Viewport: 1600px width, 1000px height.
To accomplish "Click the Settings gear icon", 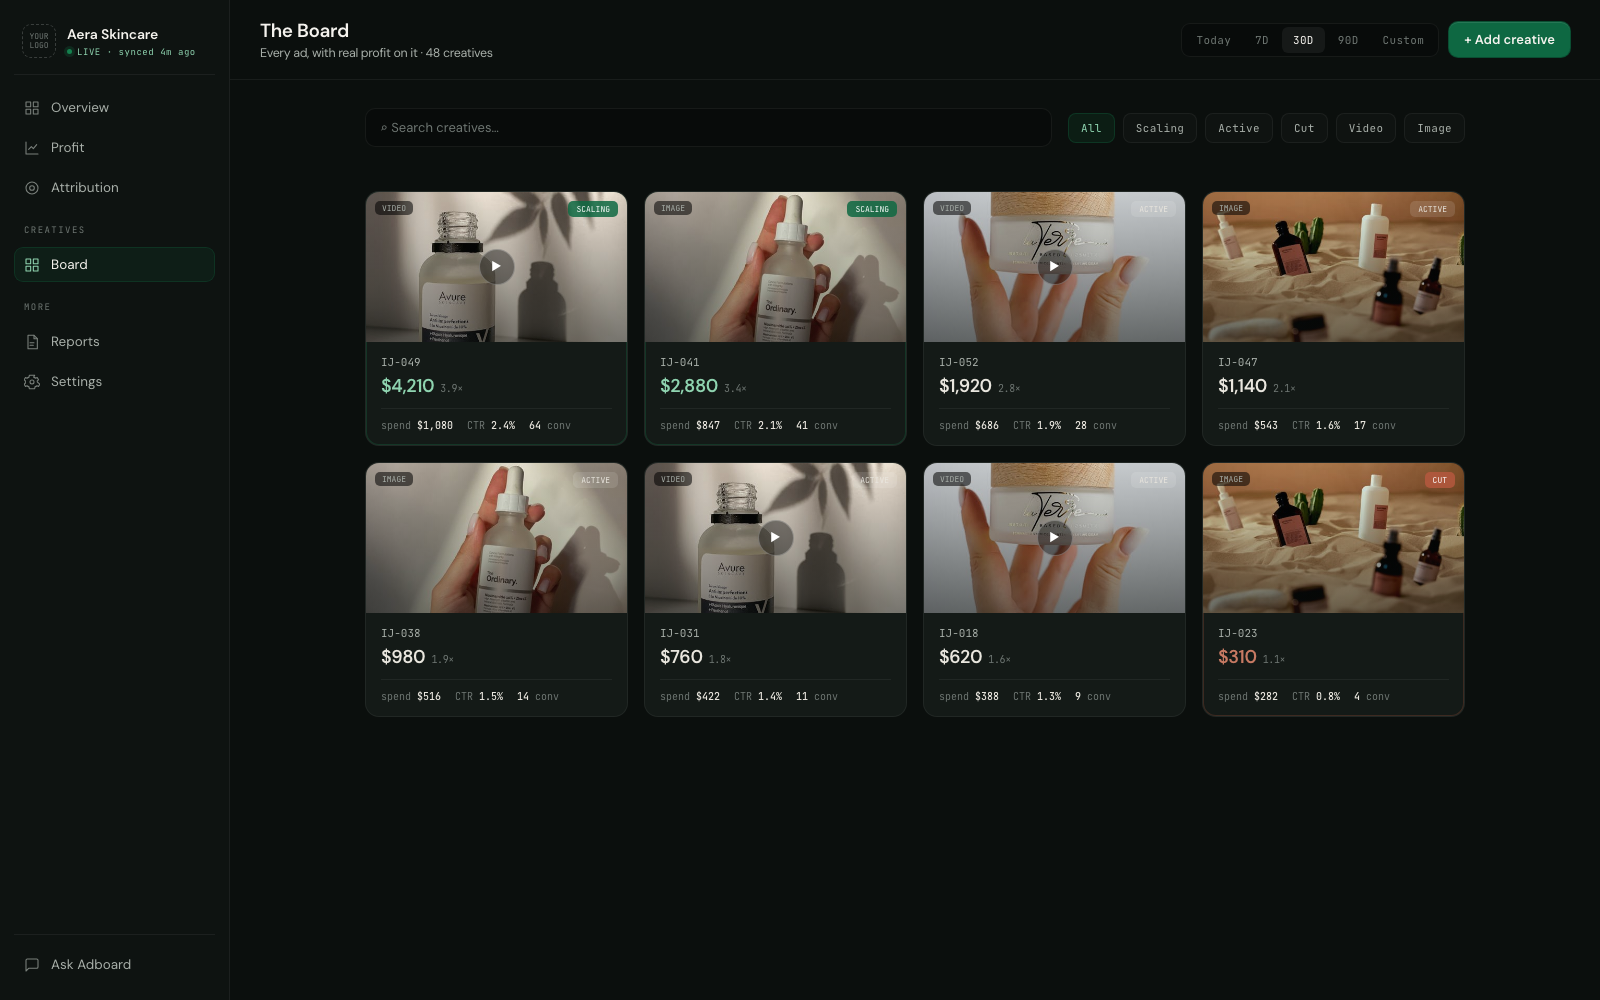I will tap(32, 382).
